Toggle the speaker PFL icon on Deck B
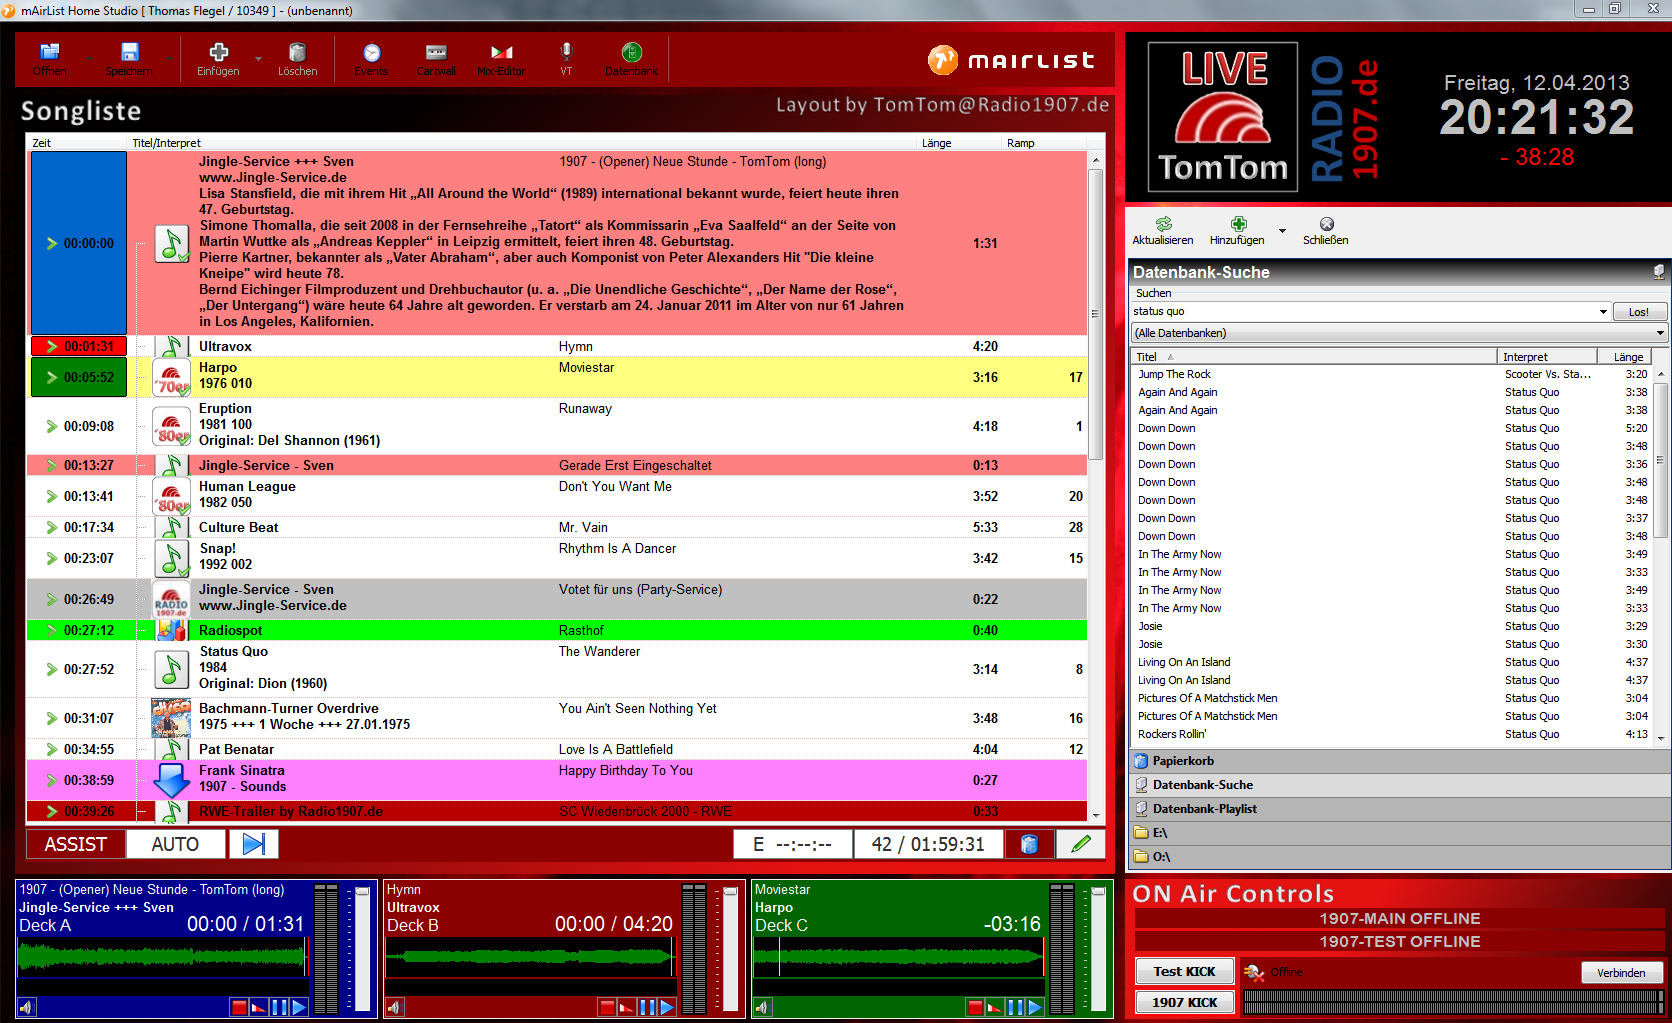This screenshot has height=1023, width=1672. point(395,1007)
